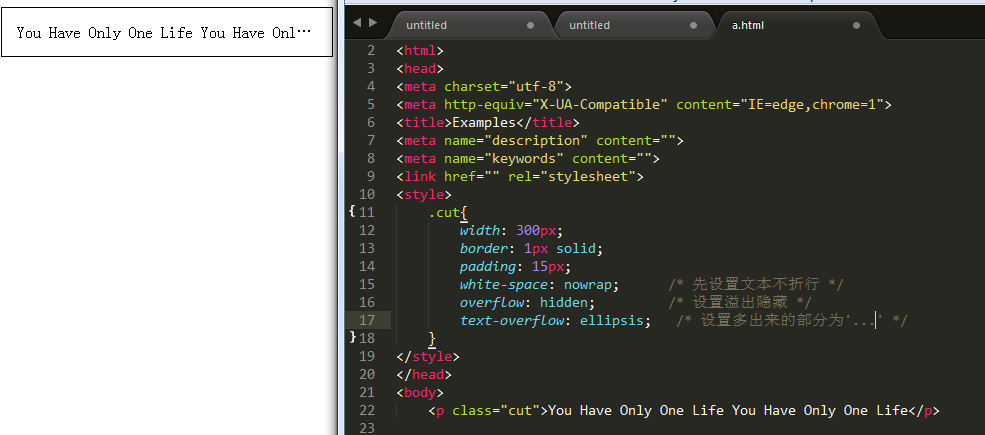The height and width of the screenshot is (435, 985).
Task: Click the ellipsis value
Action: tap(612, 321)
